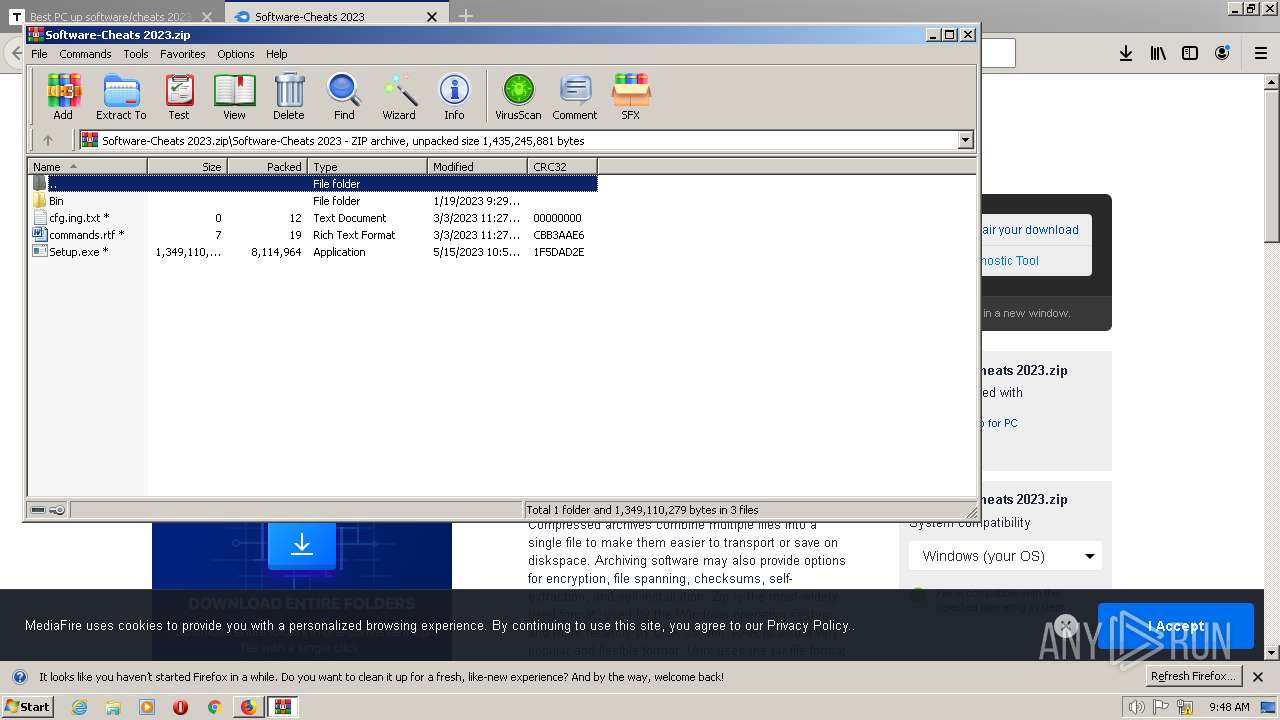Sort by Modified column header

coord(478,167)
